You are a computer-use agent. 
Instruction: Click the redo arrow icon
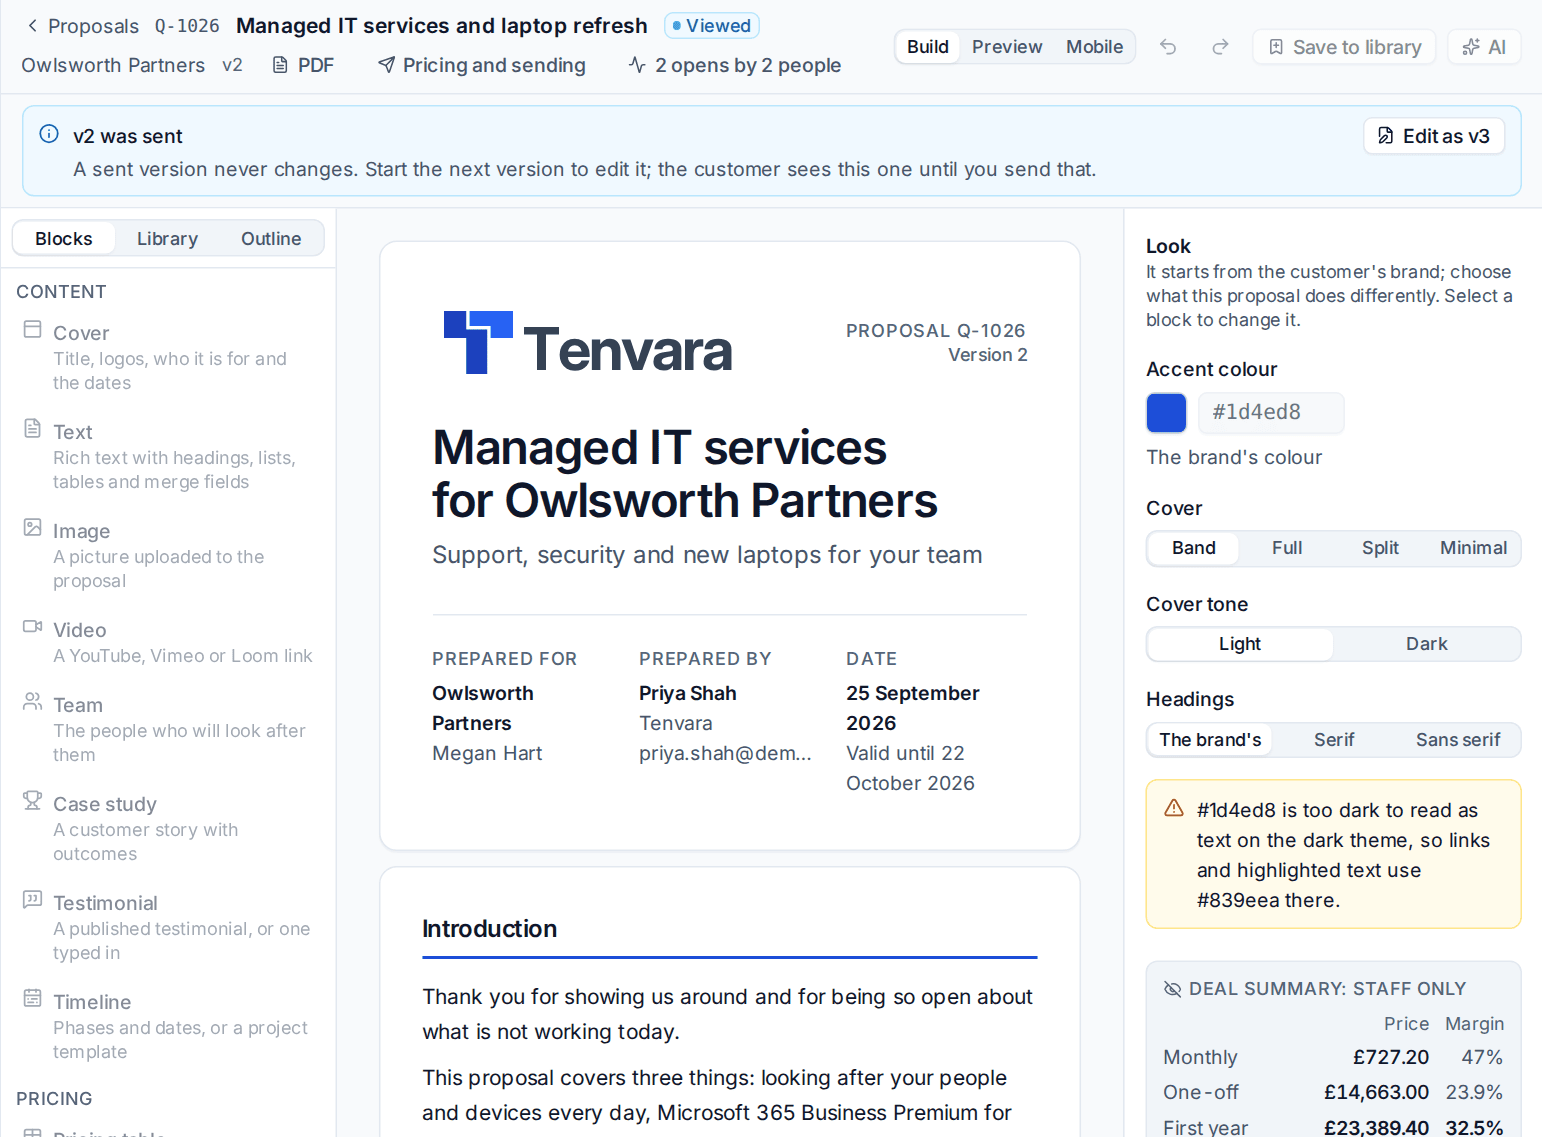pyautogui.click(x=1220, y=47)
